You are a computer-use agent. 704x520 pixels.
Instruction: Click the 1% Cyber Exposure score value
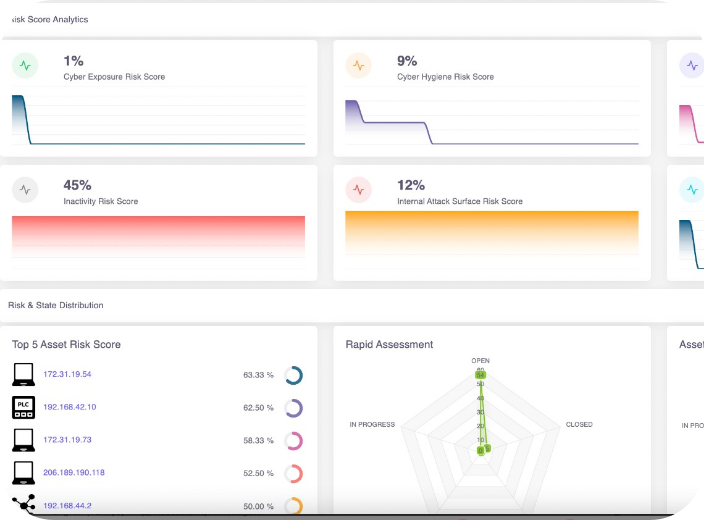click(x=74, y=61)
